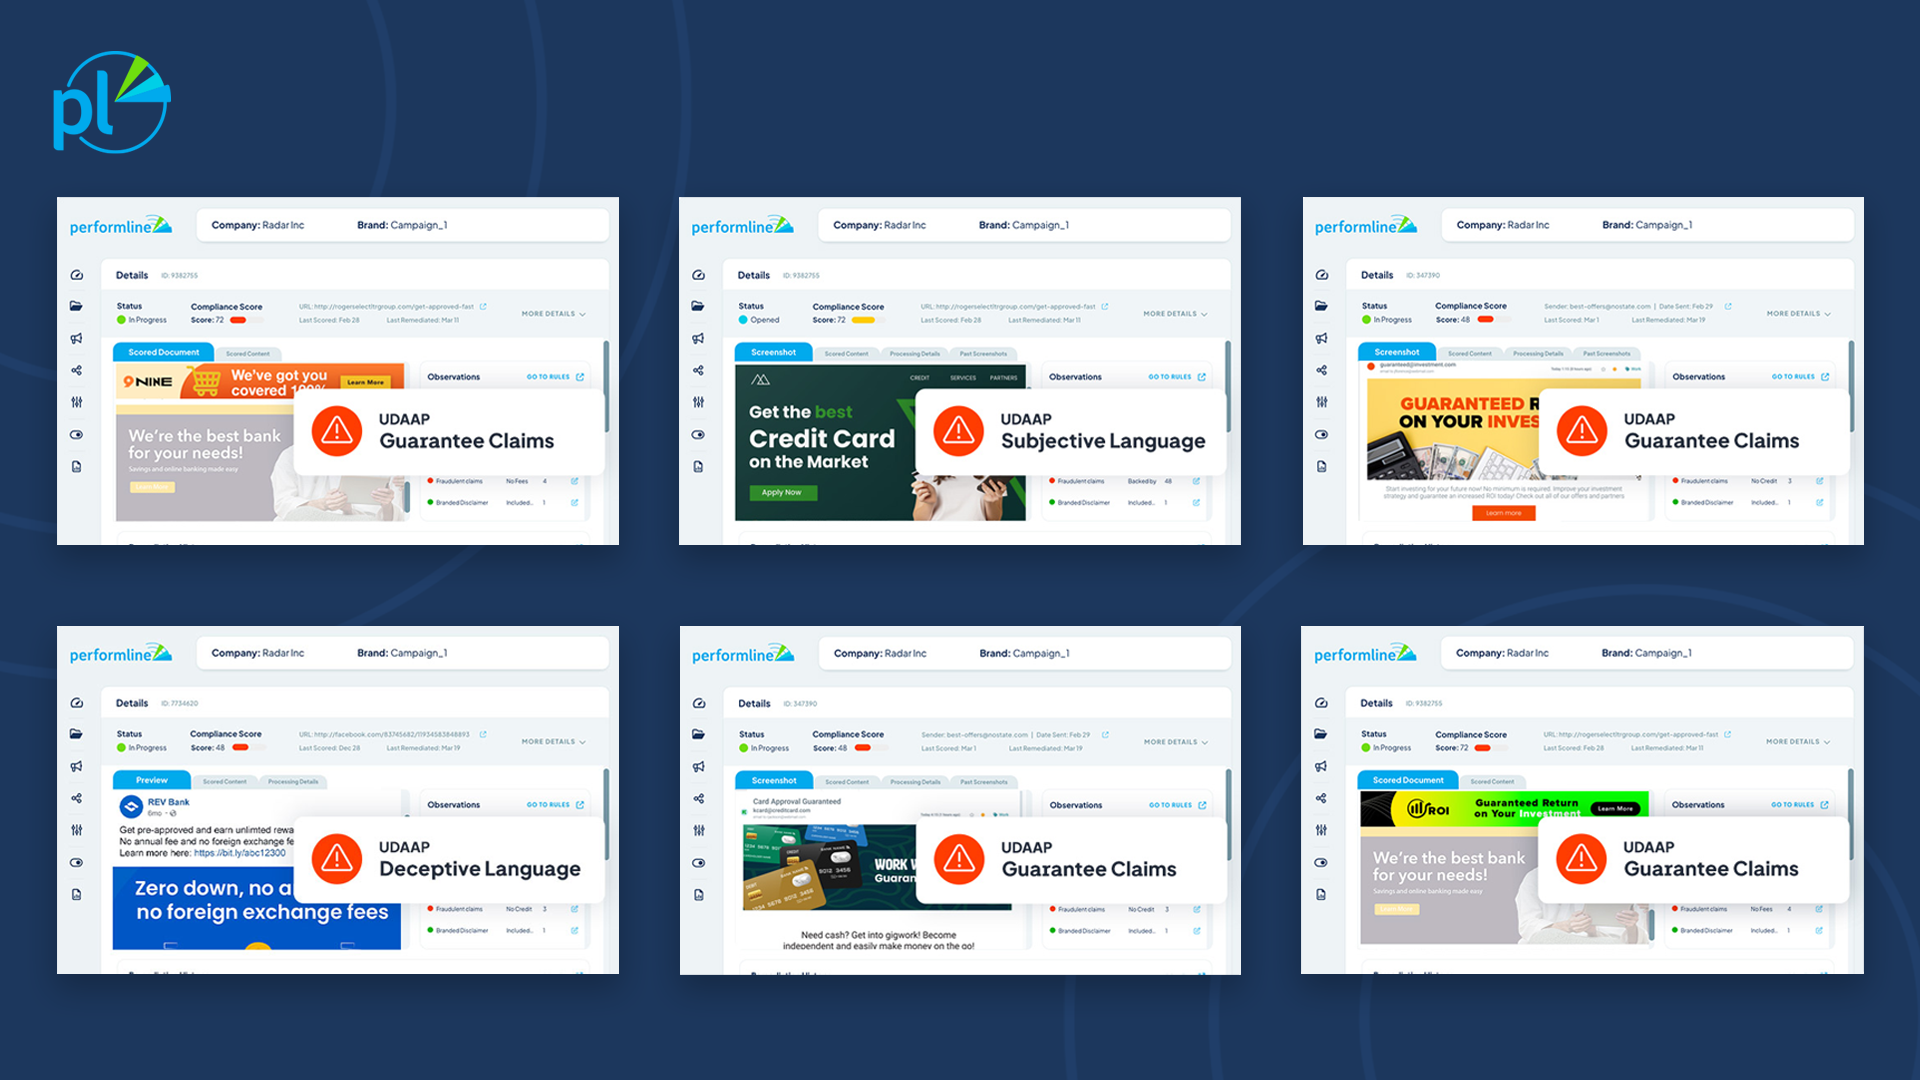This screenshot has width=1920, height=1080.
Task: Toggle the sidebar switch icon in the Card Approval panel
Action: tap(699, 862)
